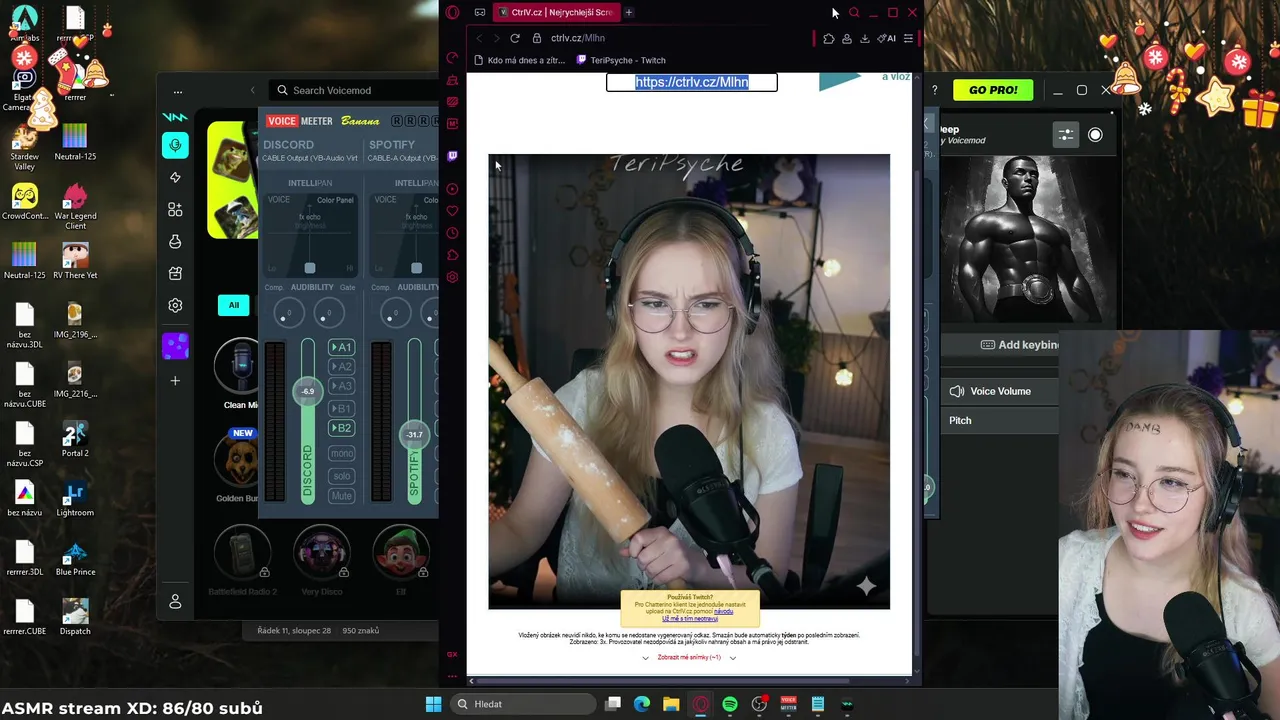1280x720 pixels.
Task: Click the Voicemod grid-plus icon in sidebar
Action: [175, 209]
